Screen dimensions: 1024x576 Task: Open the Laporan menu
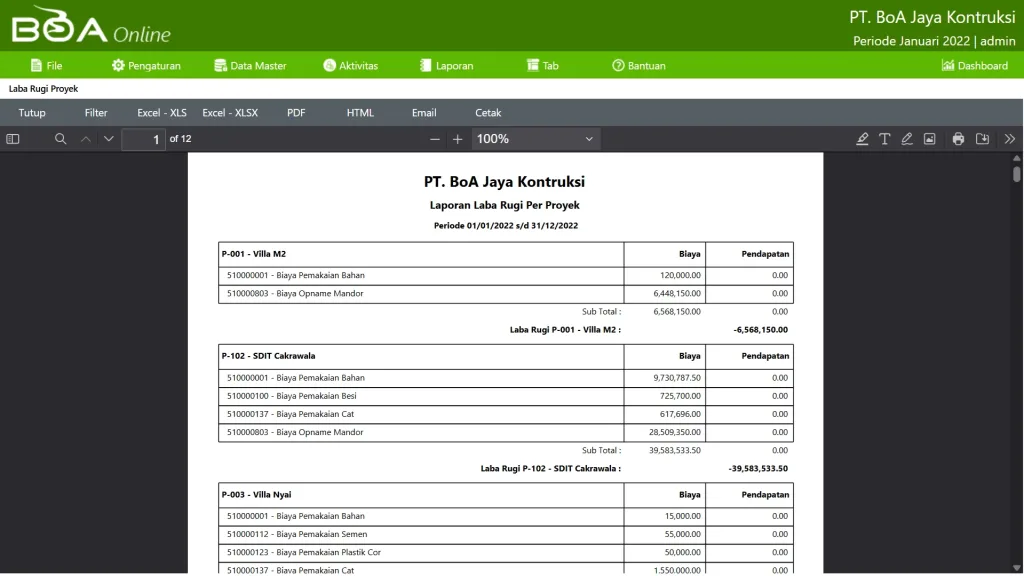coord(446,66)
